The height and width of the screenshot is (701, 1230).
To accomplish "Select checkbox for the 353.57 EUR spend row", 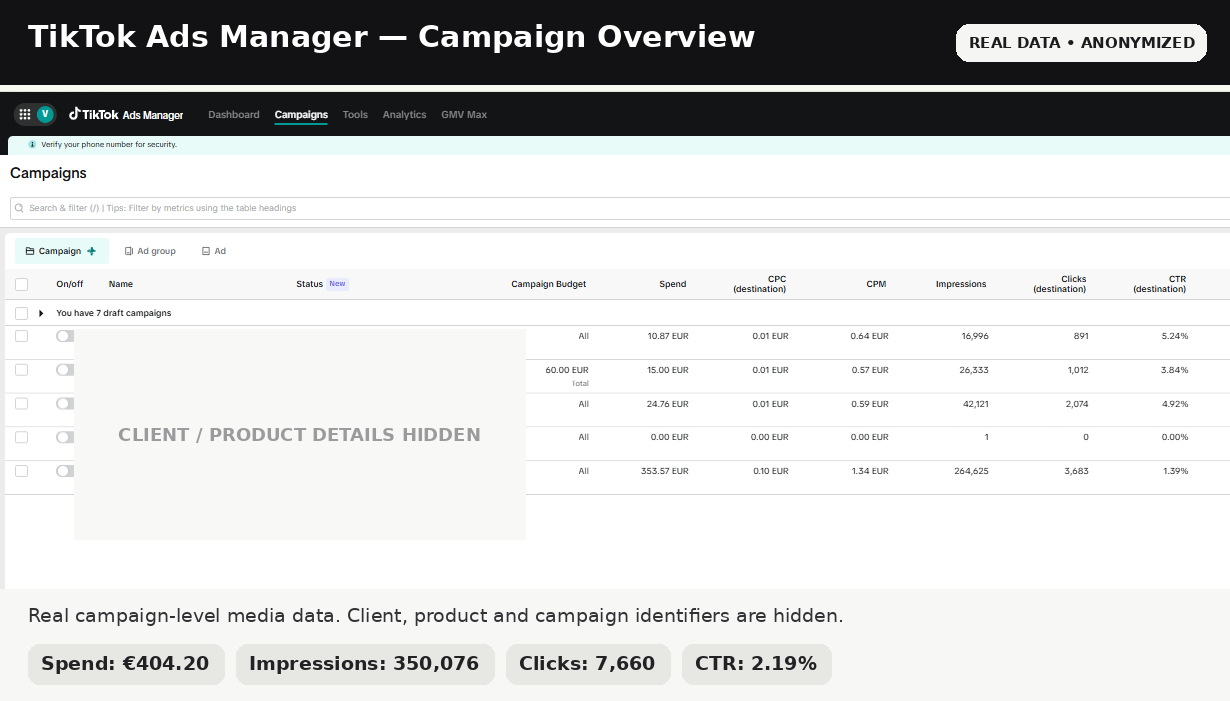I will coord(22,471).
